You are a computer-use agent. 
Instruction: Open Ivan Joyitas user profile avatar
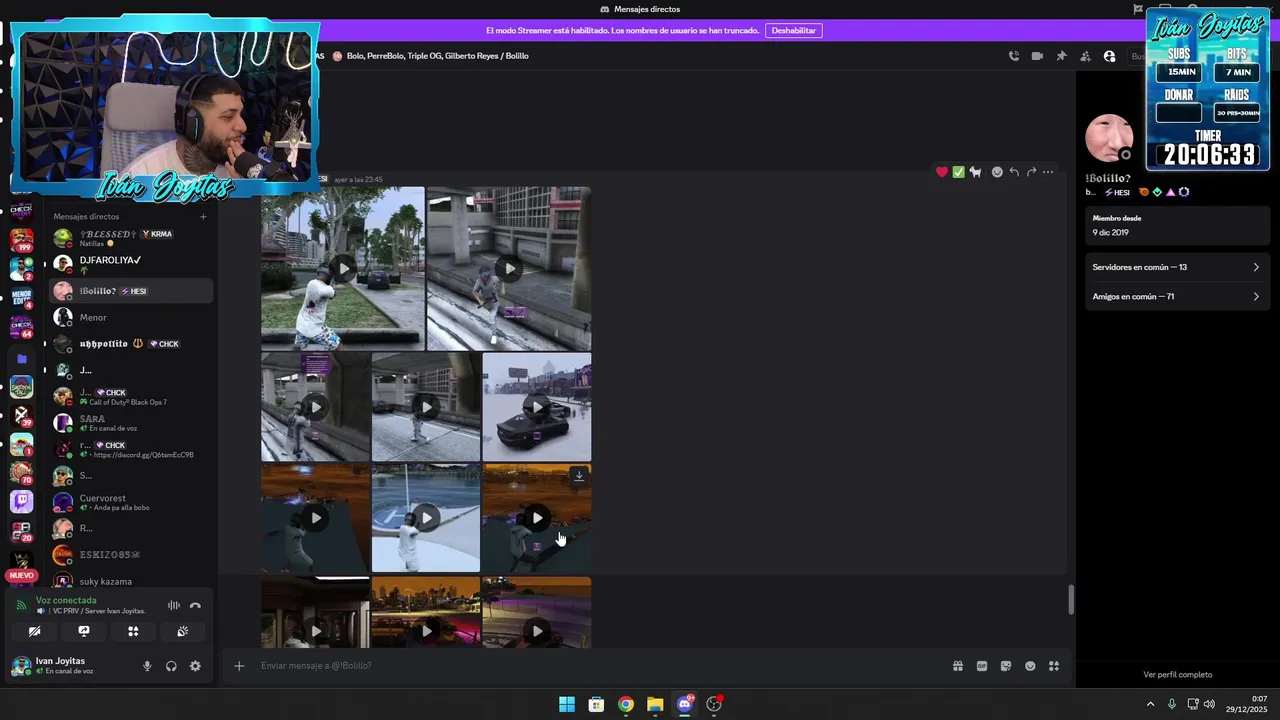click(21, 666)
